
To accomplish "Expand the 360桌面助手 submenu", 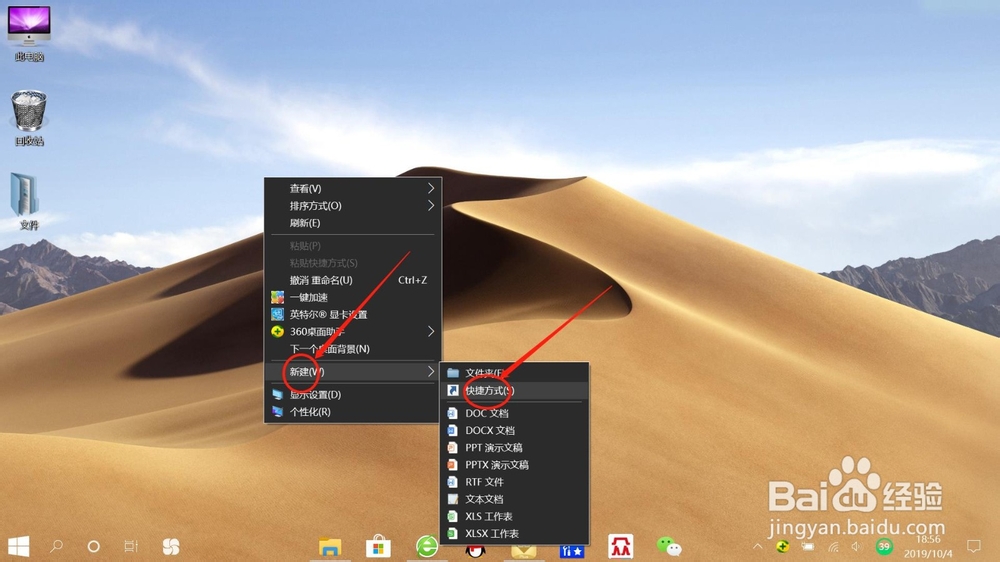I will [x=353, y=332].
